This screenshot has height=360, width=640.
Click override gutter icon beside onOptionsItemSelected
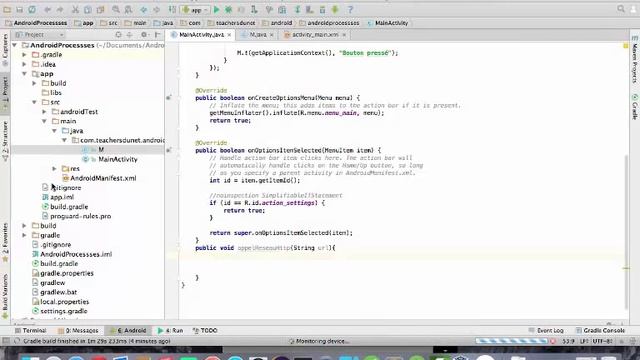point(169,150)
